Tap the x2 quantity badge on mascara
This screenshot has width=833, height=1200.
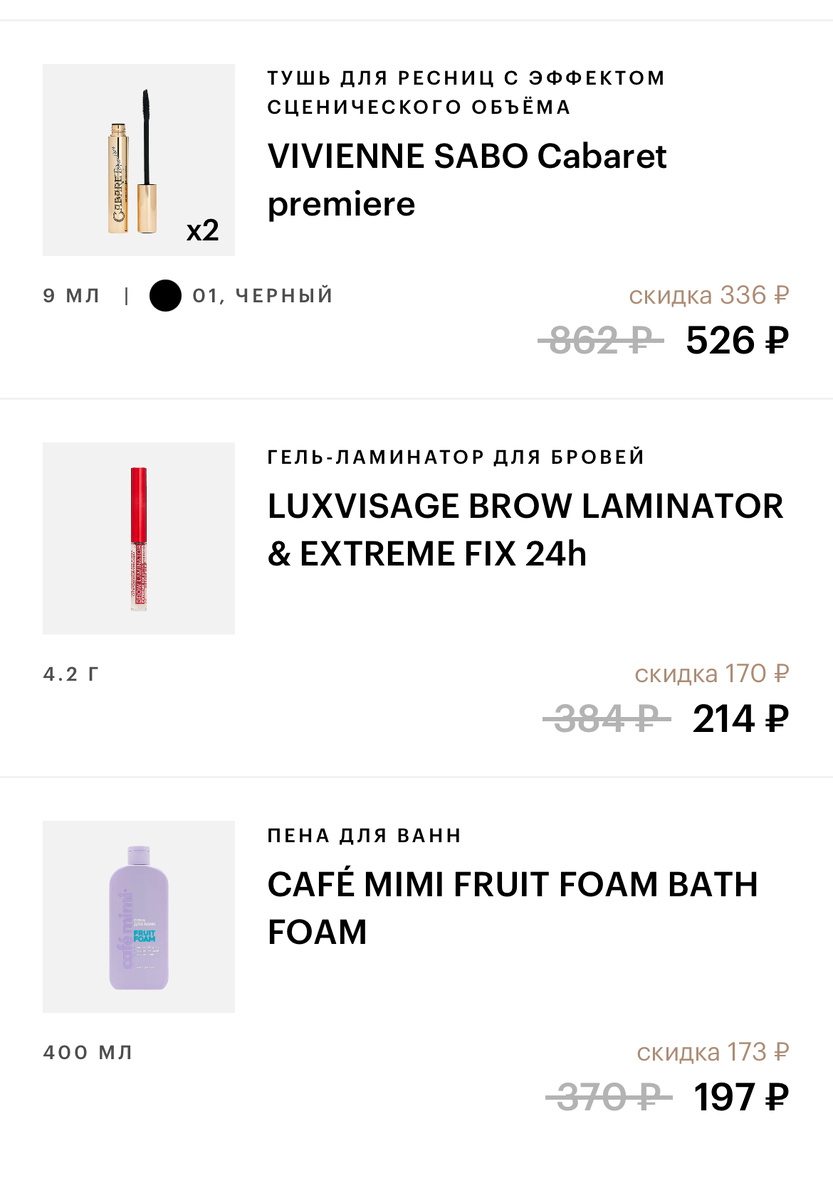[x=202, y=231]
